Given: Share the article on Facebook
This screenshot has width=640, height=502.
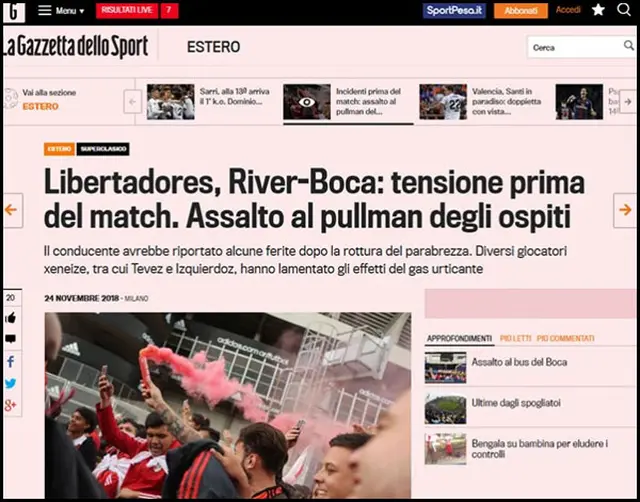Looking at the screenshot, I should [11, 362].
